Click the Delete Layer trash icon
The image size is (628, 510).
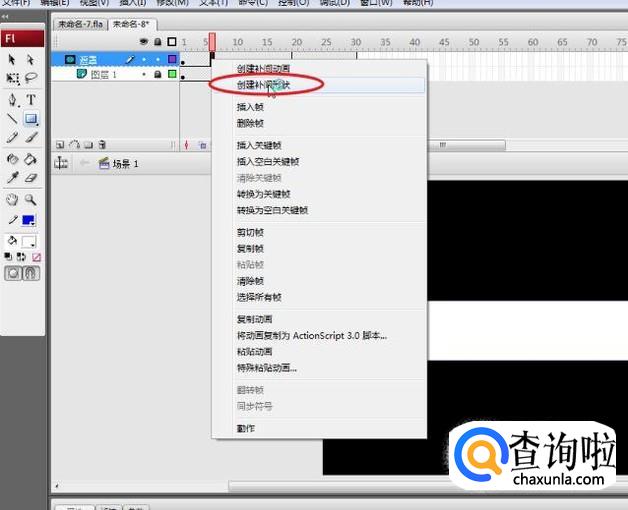tap(103, 145)
